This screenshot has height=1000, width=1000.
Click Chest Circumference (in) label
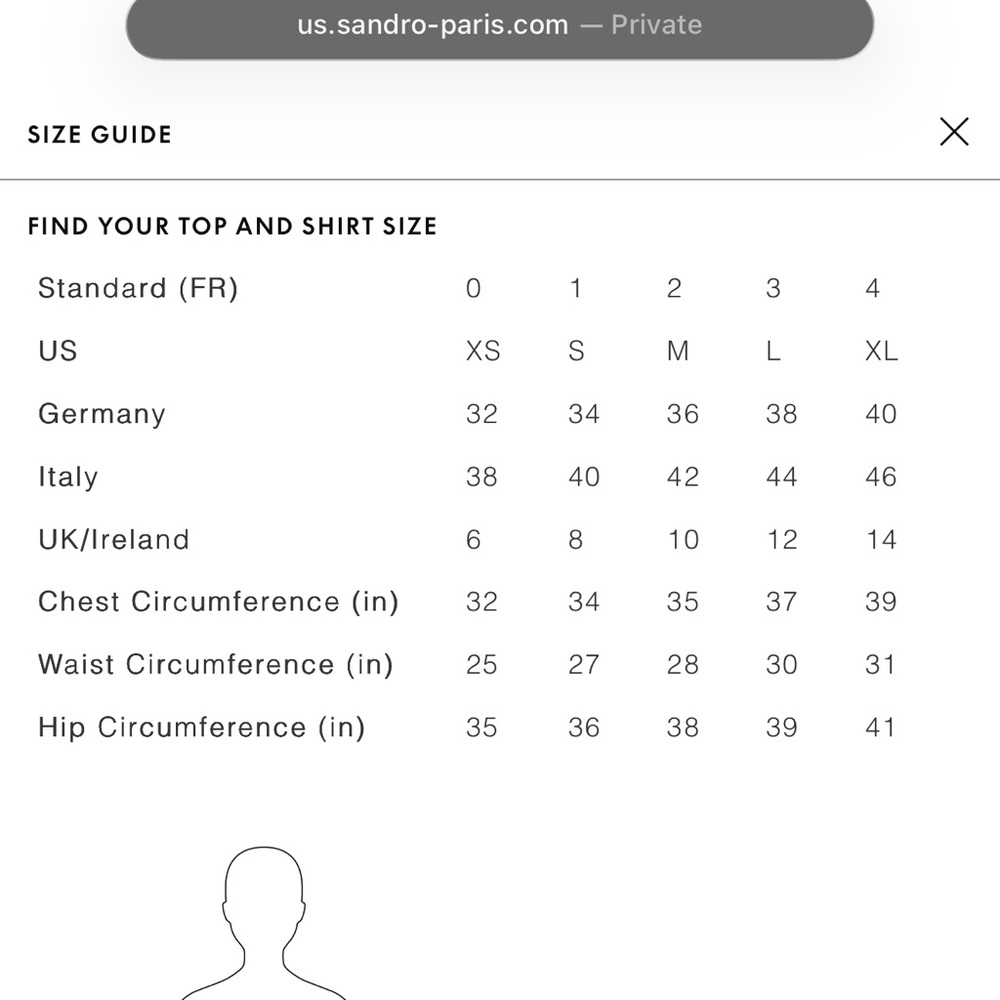click(x=218, y=601)
